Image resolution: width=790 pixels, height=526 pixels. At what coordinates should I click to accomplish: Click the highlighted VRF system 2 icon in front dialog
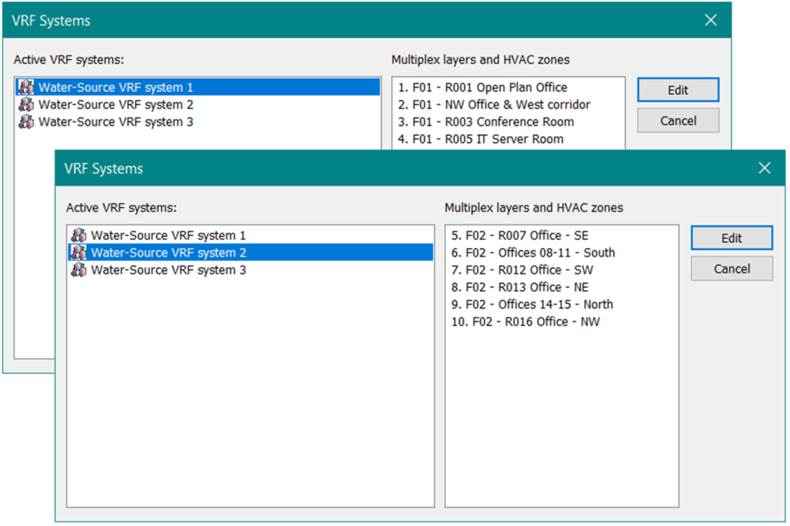tap(78, 253)
